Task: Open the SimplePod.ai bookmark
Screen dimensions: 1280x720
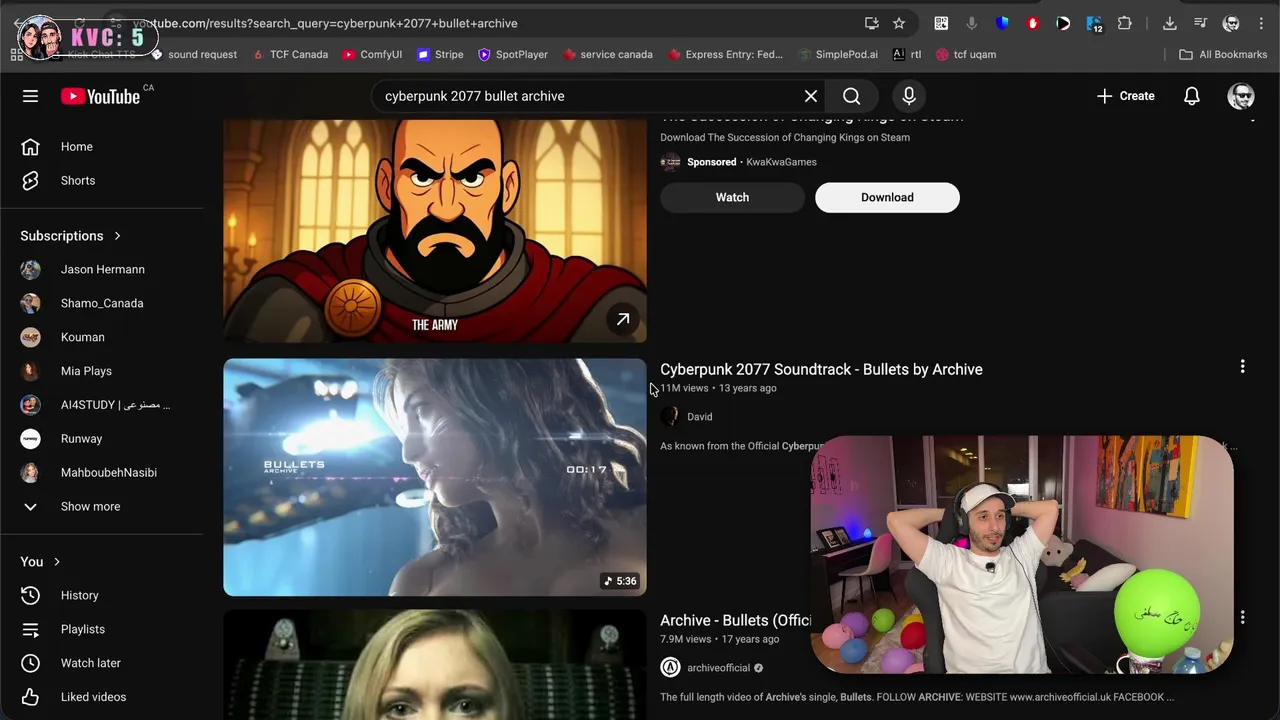Action: click(x=838, y=55)
